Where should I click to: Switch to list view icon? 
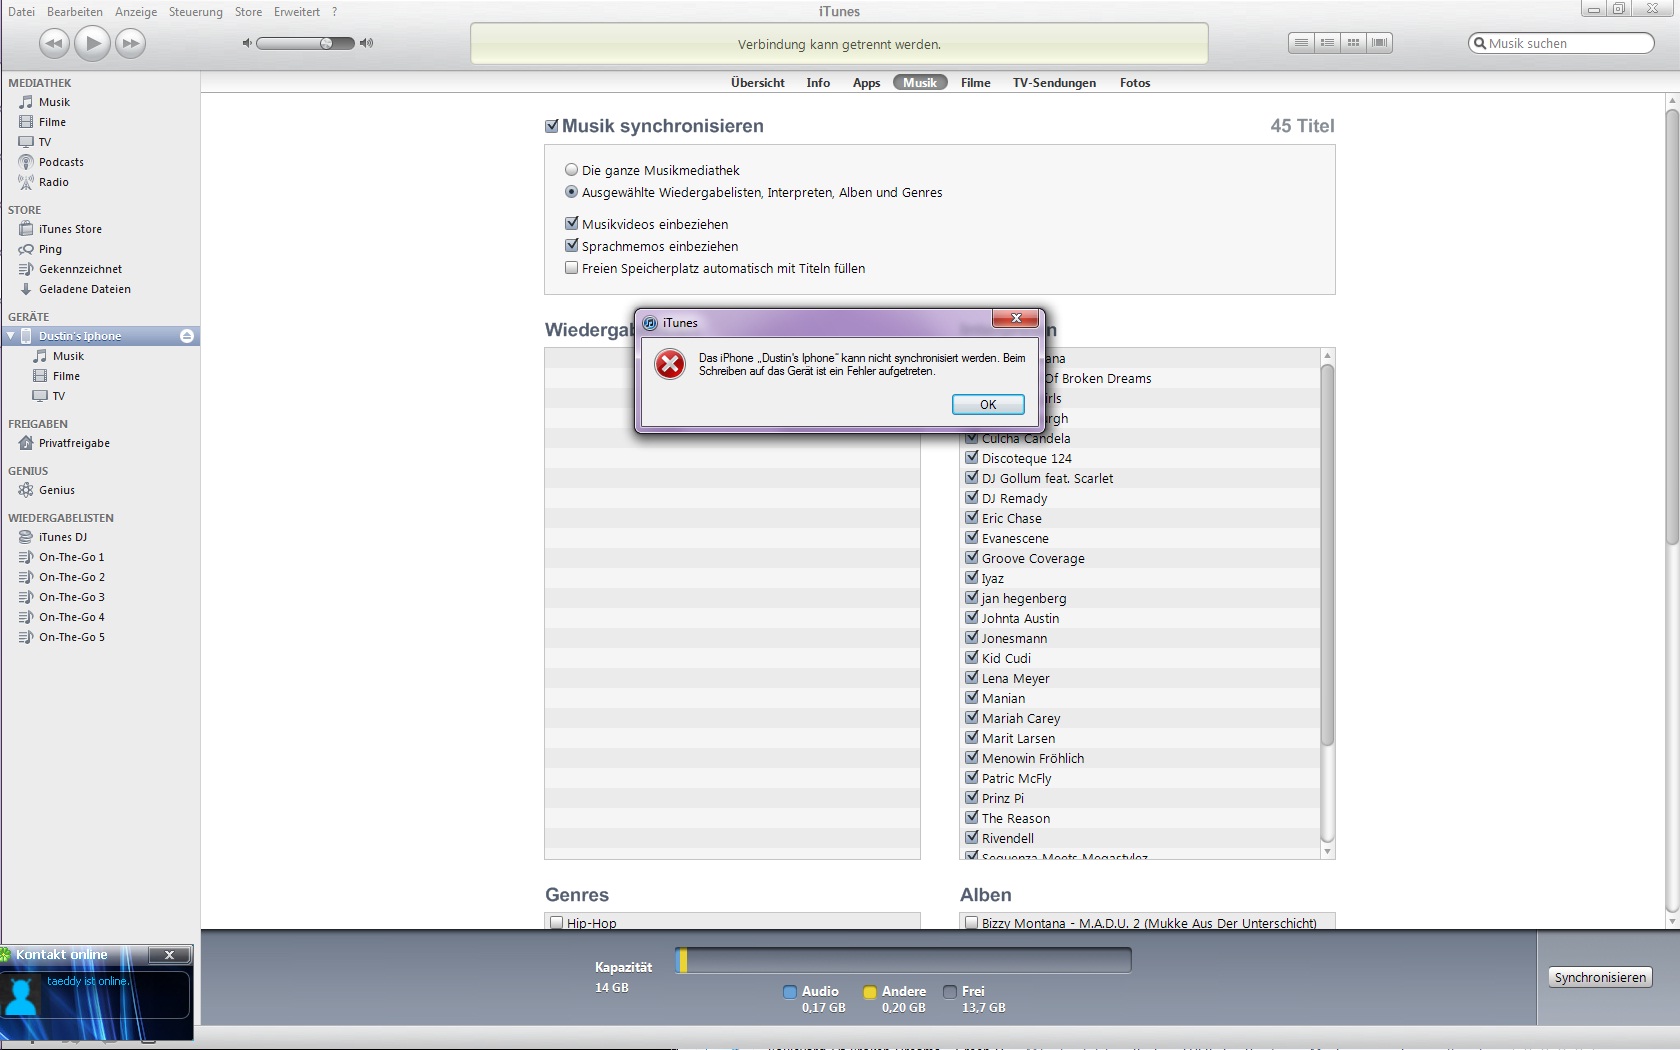click(1301, 43)
